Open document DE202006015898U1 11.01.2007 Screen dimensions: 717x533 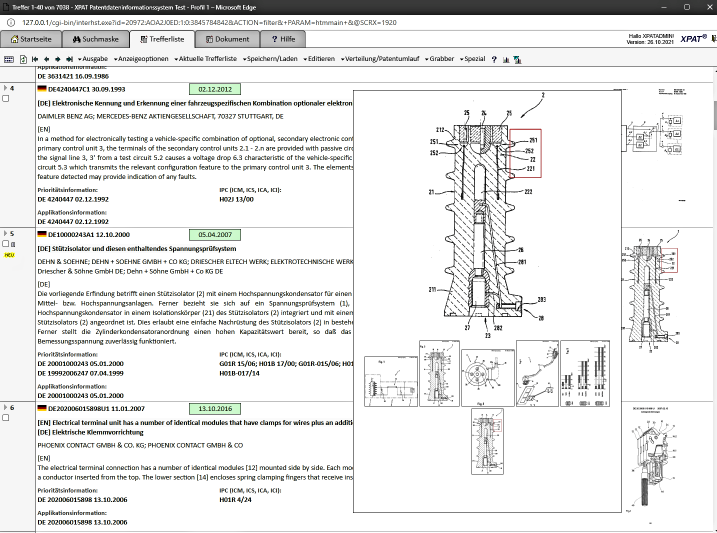click(96, 408)
